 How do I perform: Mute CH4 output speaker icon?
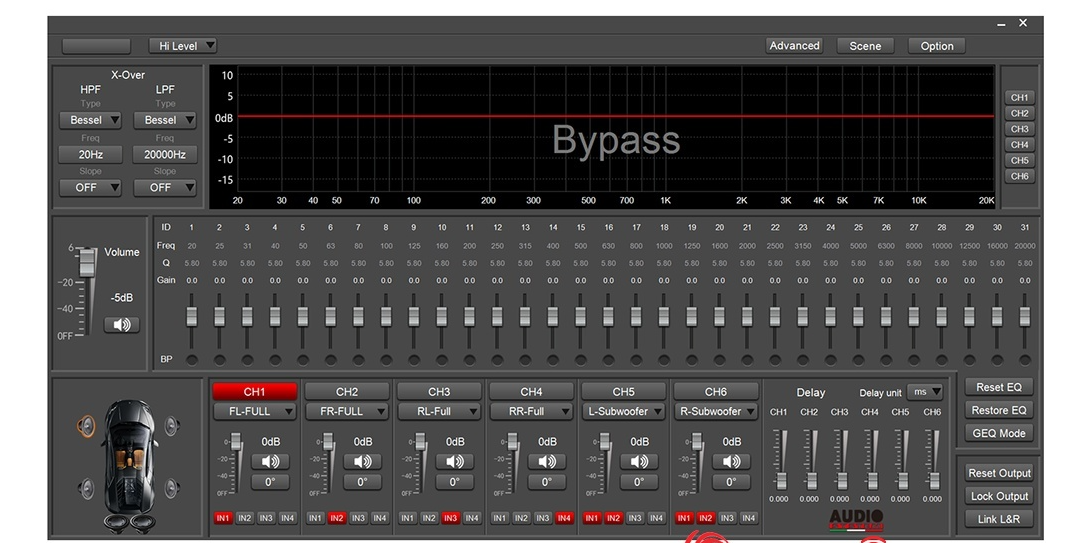[x=547, y=461]
